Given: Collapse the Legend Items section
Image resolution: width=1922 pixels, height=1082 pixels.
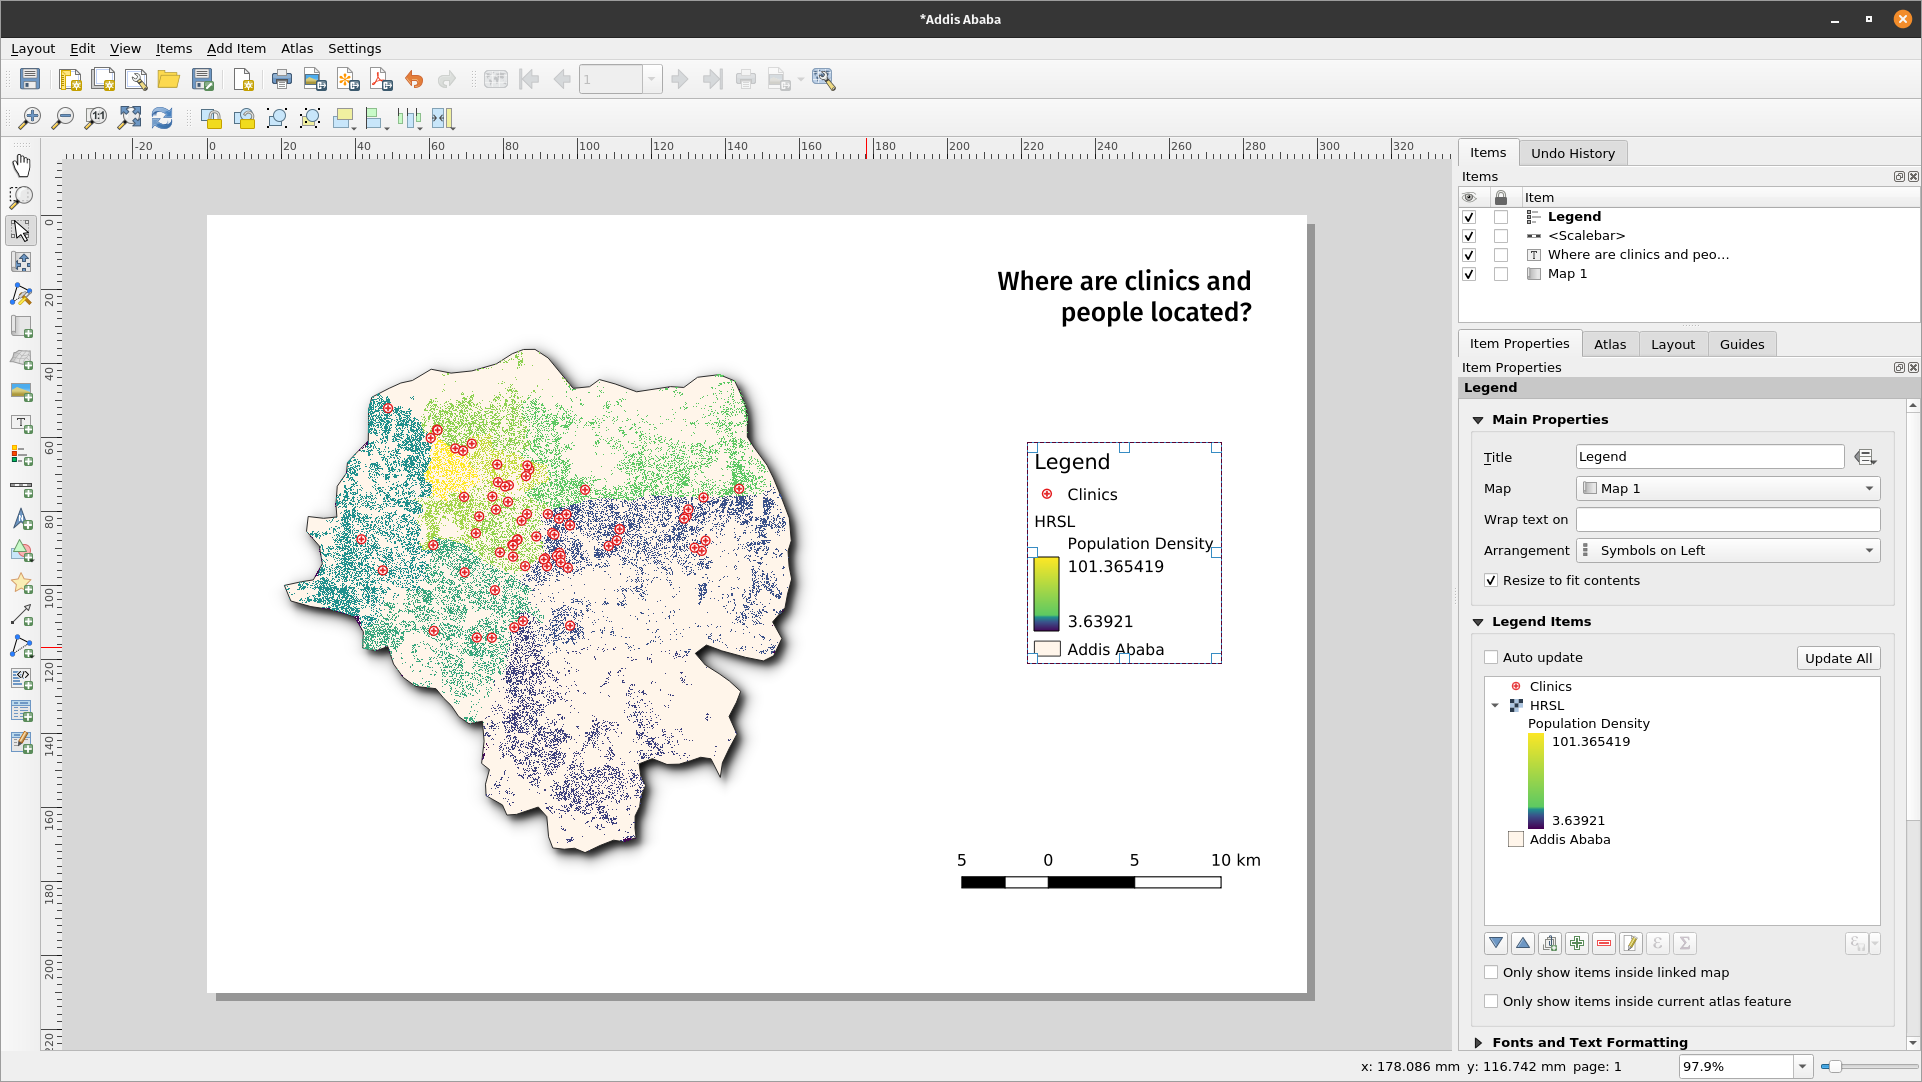Looking at the screenshot, I should click(1478, 622).
